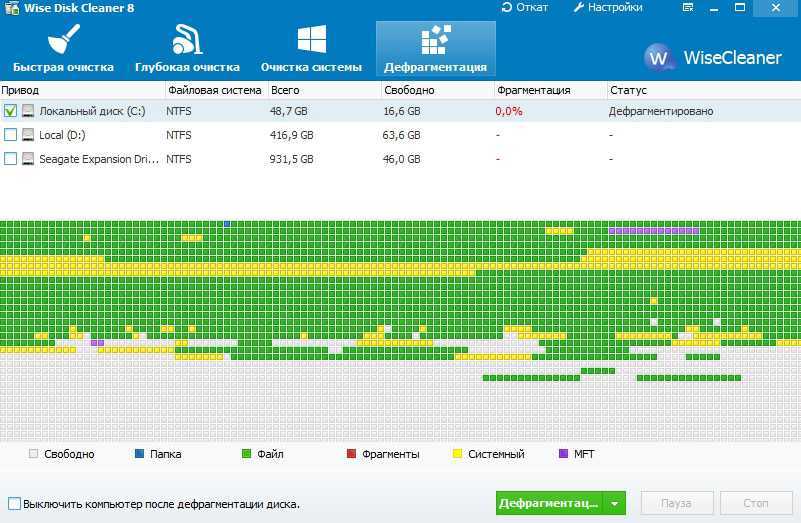
Task: Click the purple MFT legend swatch
Action: point(563,454)
